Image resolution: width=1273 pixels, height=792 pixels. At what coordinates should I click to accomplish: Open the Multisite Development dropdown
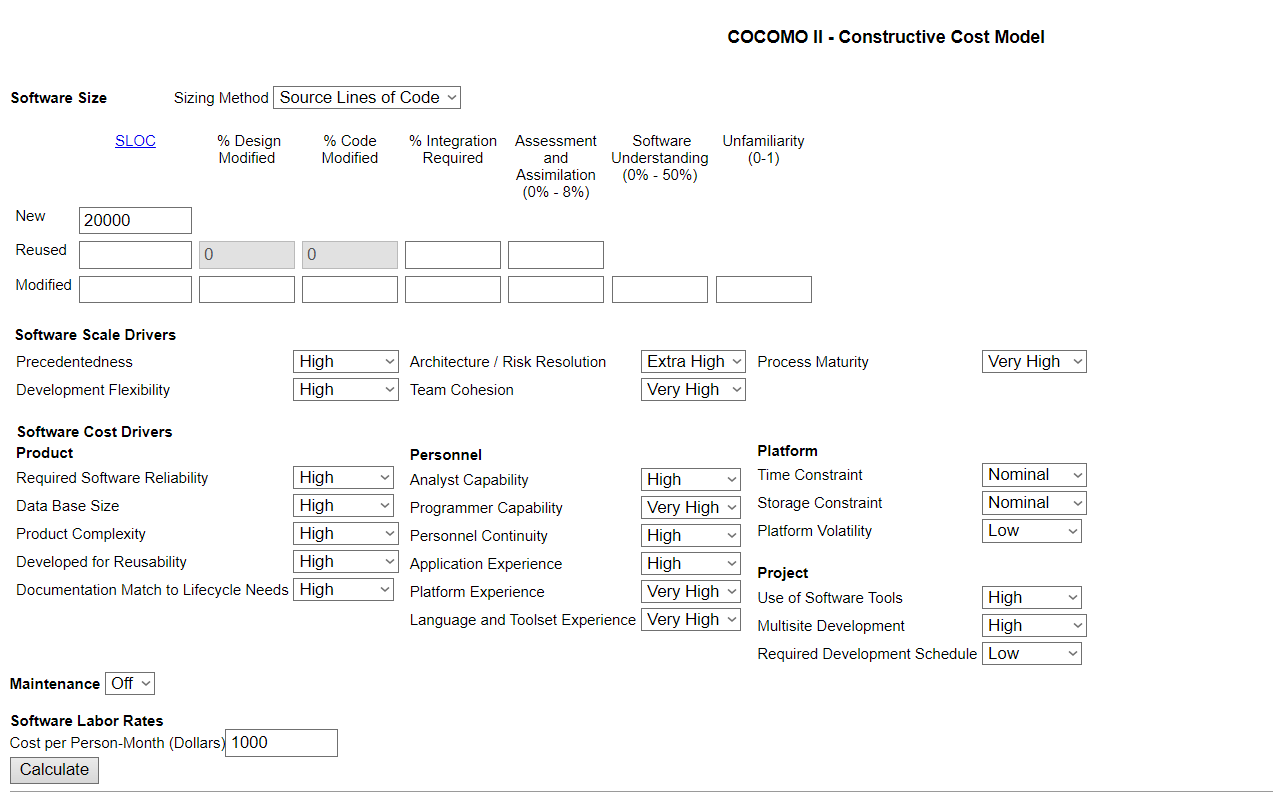coord(1034,626)
